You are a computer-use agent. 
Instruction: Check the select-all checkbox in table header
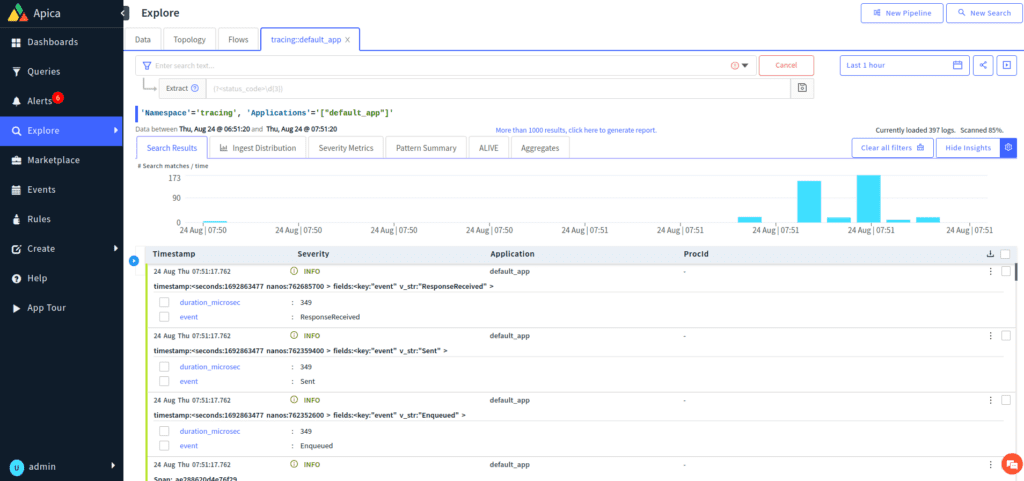(x=1005, y=254)
